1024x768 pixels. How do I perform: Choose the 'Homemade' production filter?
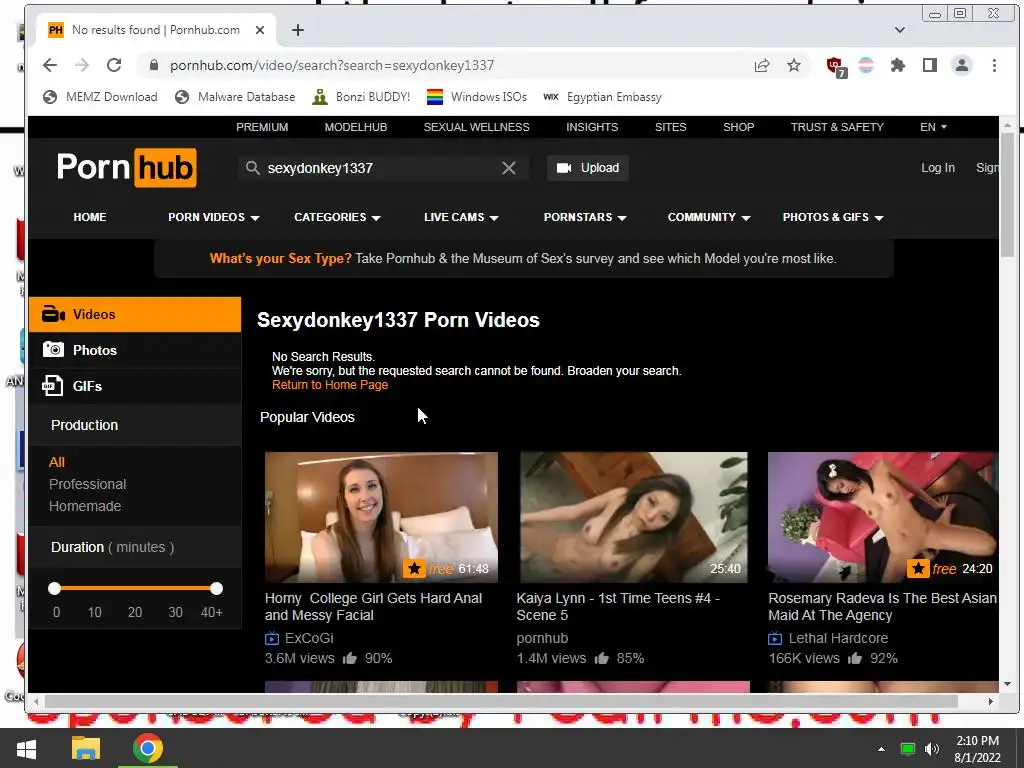[85, 506]
